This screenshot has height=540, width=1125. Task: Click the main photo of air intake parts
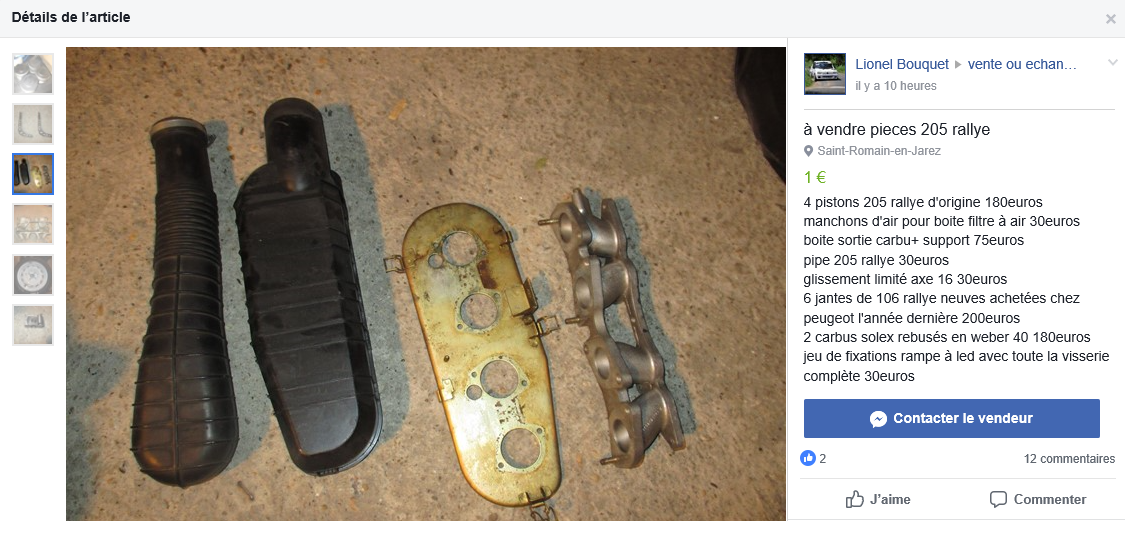click(x=426, y=284)
